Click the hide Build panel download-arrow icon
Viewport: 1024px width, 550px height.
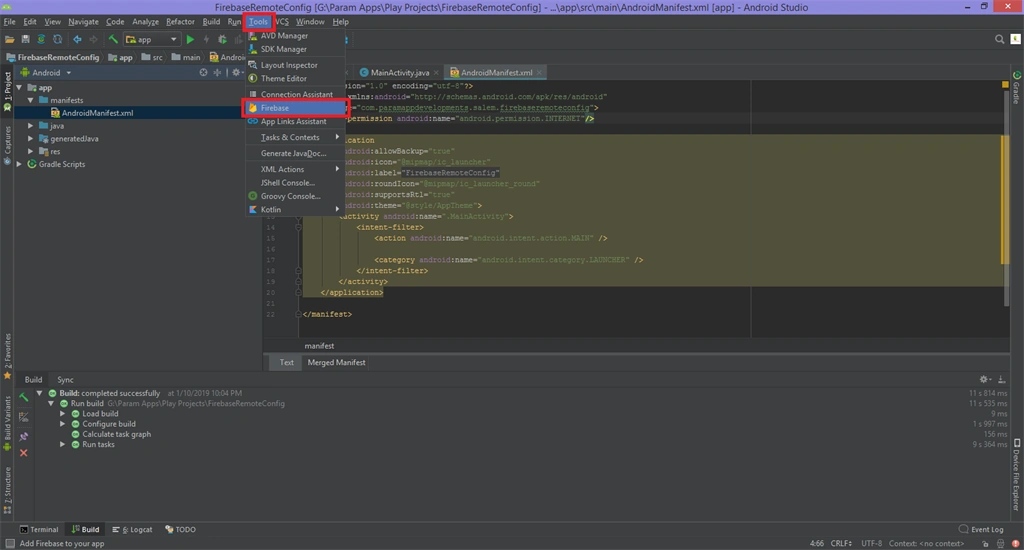pos(1001,379)
